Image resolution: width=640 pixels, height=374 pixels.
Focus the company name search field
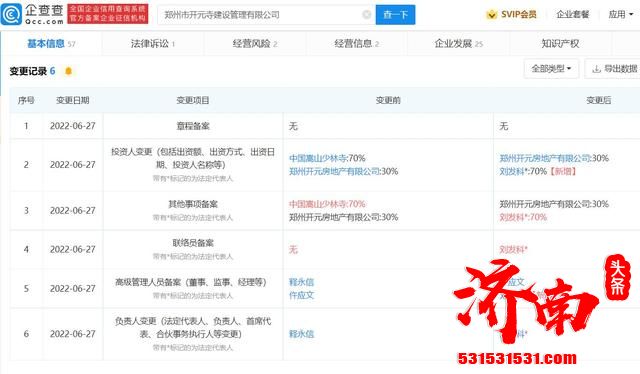coord(266,15)
